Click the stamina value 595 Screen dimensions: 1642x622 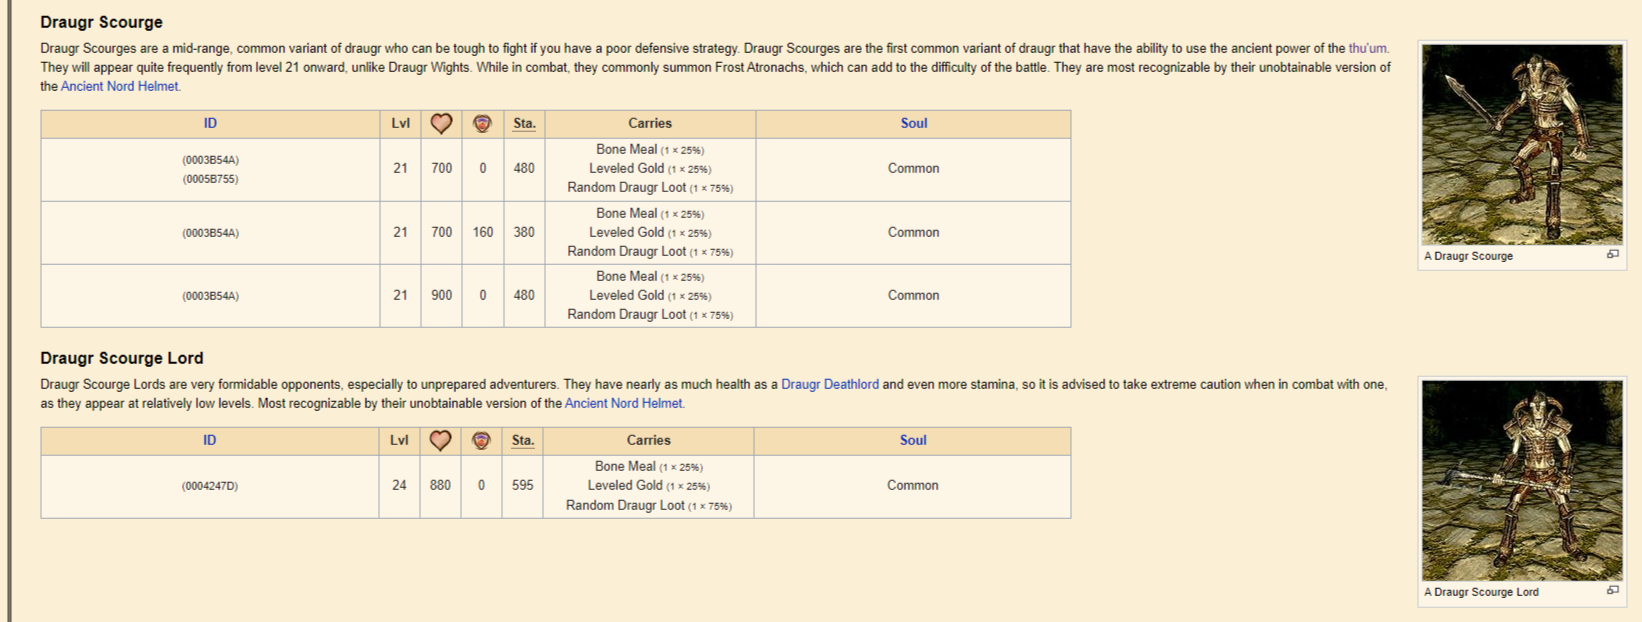522,485
